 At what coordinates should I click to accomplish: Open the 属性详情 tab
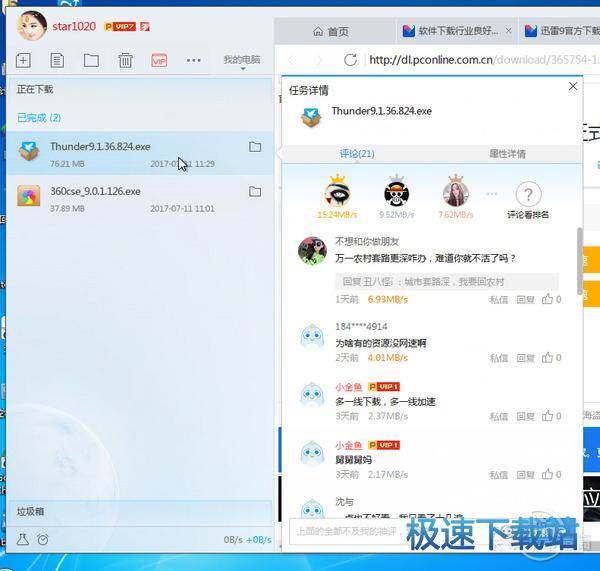(507, 153)
